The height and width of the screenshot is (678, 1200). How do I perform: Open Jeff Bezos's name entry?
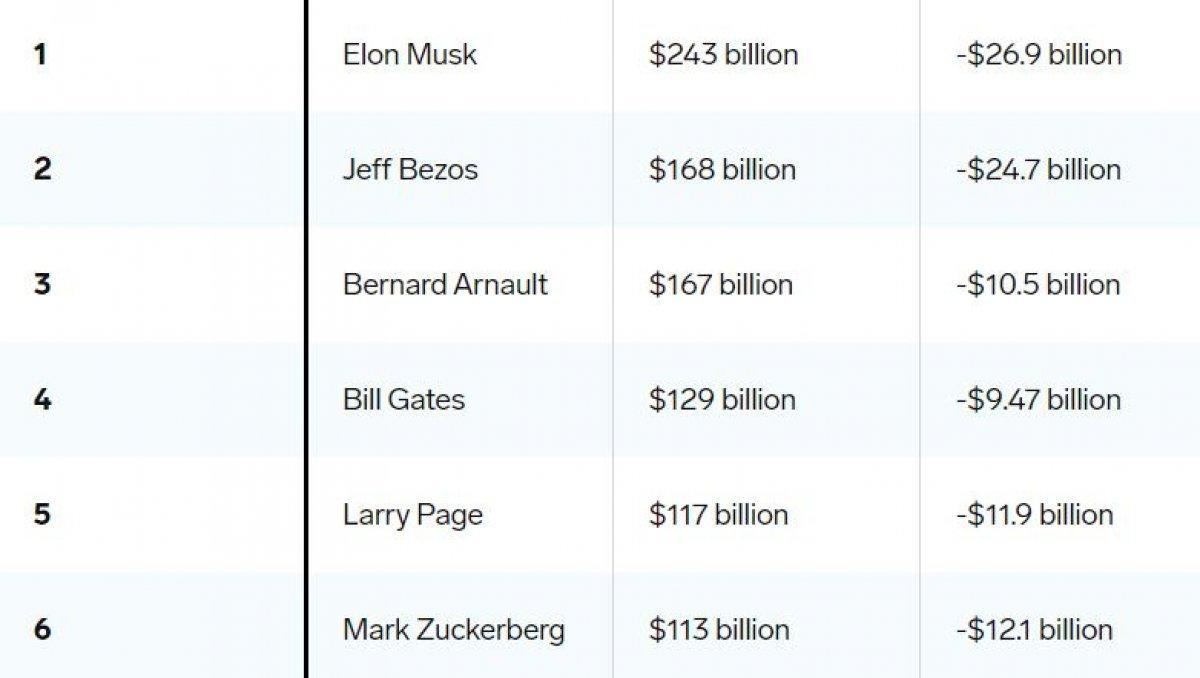410,169
